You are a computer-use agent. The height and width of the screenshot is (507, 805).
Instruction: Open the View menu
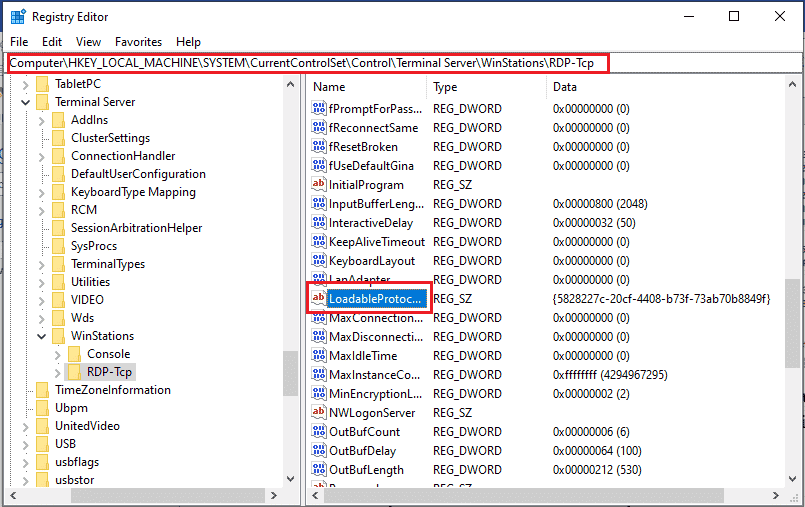(x=88, y=42)
